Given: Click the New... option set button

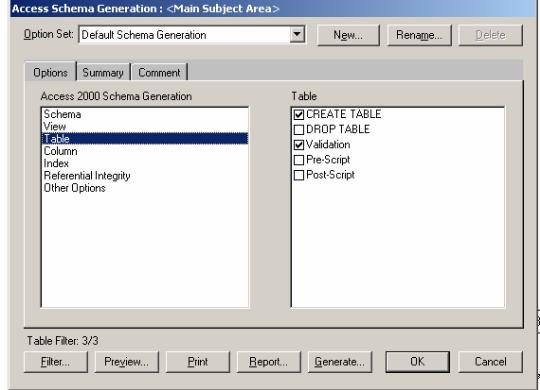Looking at the screenshot, I should pyautogui.click(x=348, y=35).
